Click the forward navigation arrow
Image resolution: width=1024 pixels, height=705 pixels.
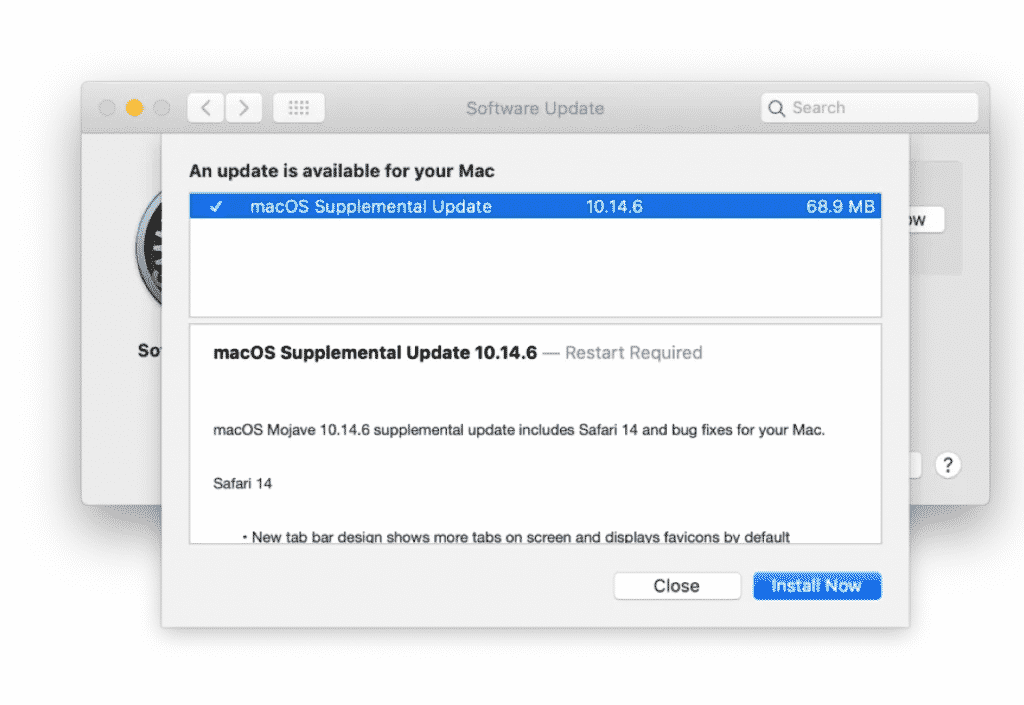[244, 107]
